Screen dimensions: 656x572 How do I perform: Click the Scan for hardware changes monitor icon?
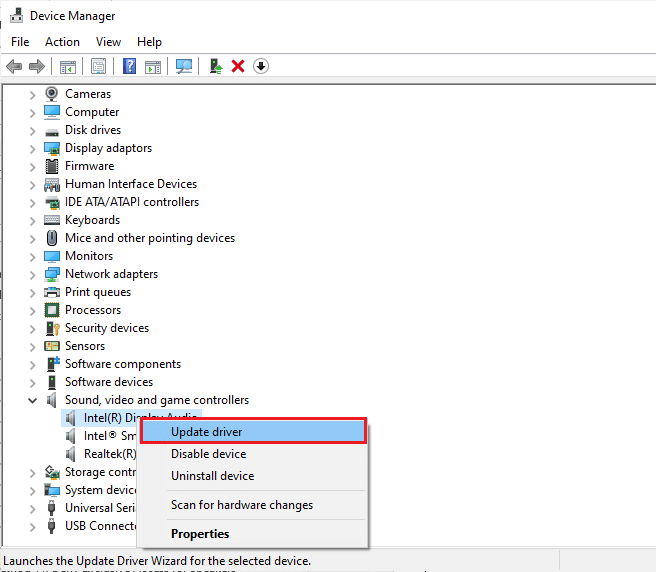184,66
